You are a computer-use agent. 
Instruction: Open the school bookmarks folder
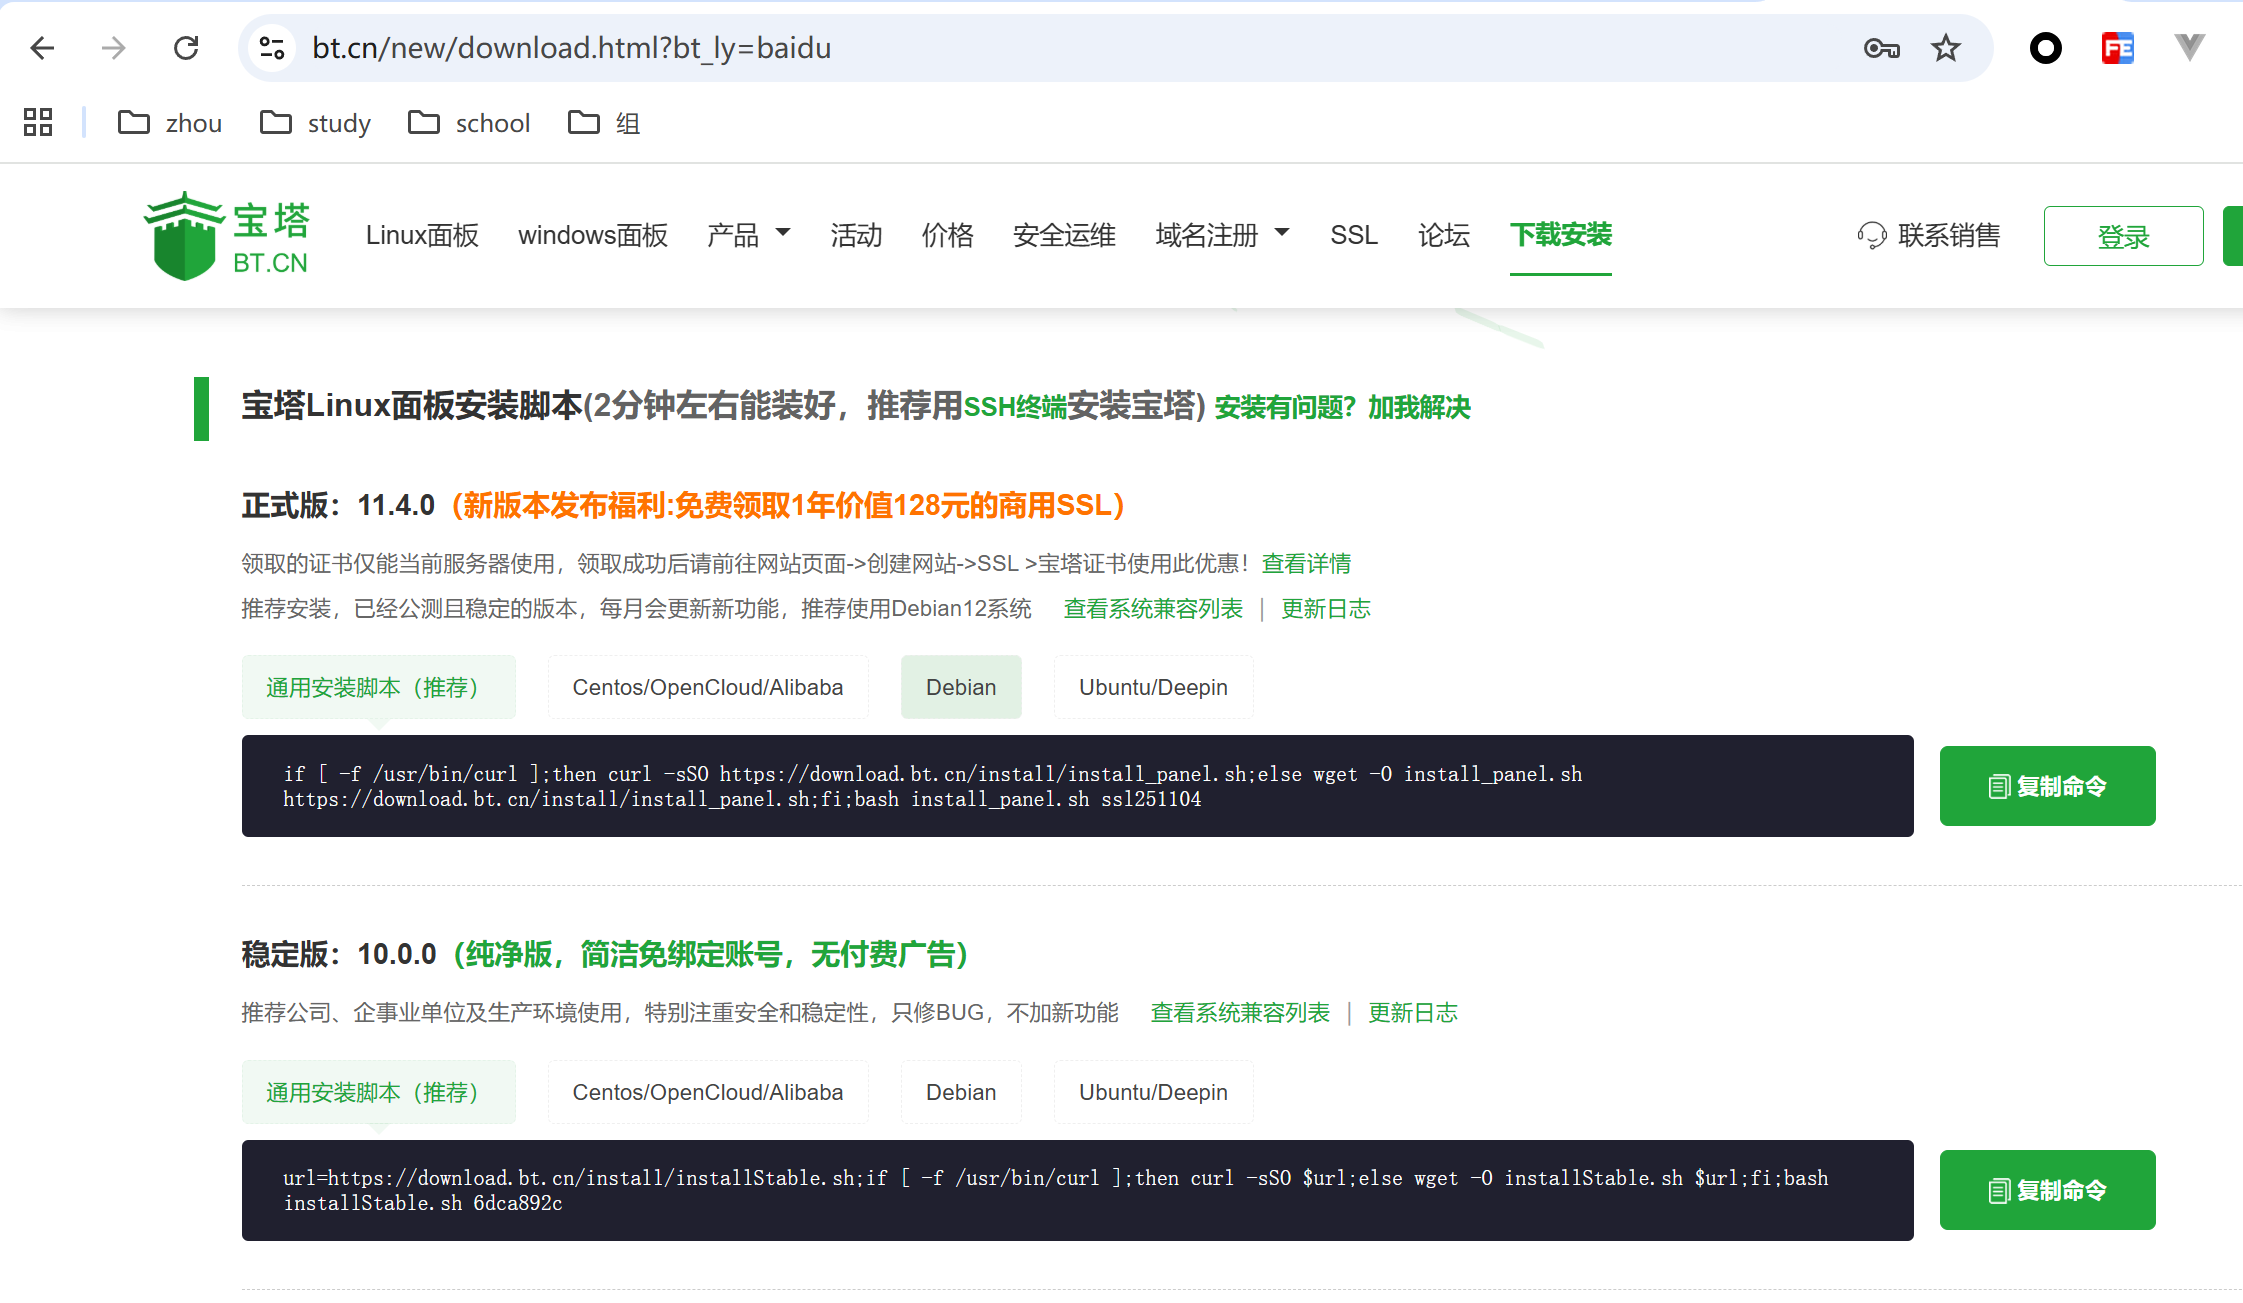point(470,122)
